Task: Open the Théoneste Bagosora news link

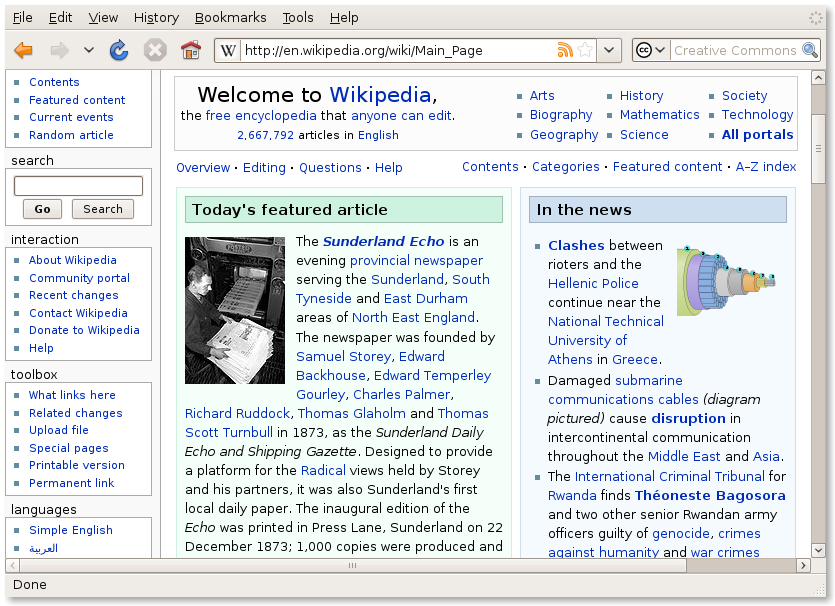Action: [710, 496]
